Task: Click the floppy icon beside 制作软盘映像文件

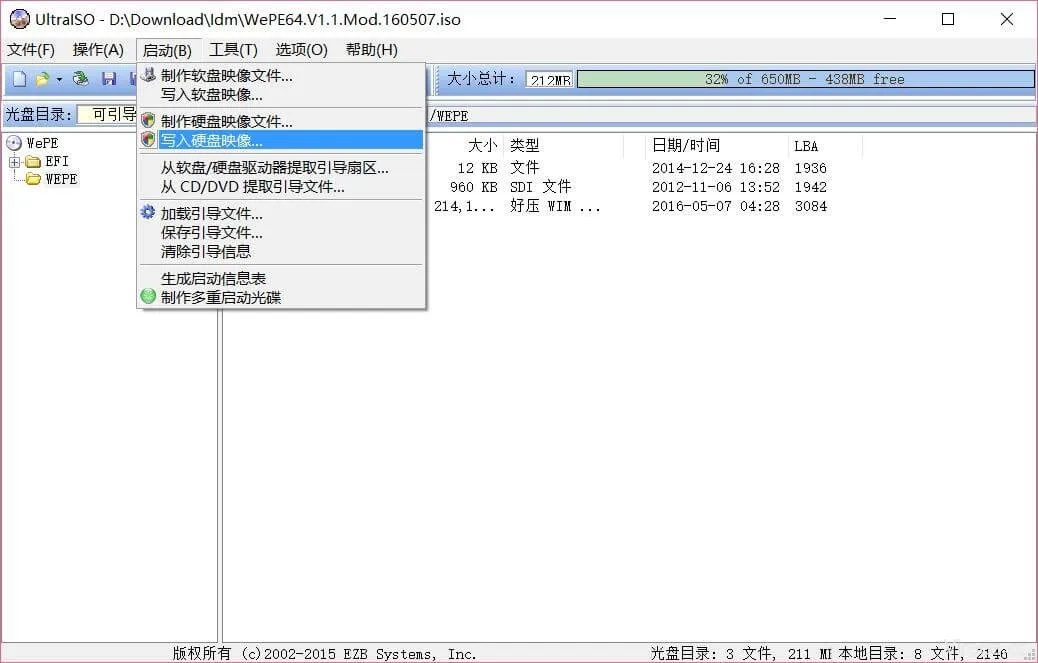Action: tap(148, 75)
